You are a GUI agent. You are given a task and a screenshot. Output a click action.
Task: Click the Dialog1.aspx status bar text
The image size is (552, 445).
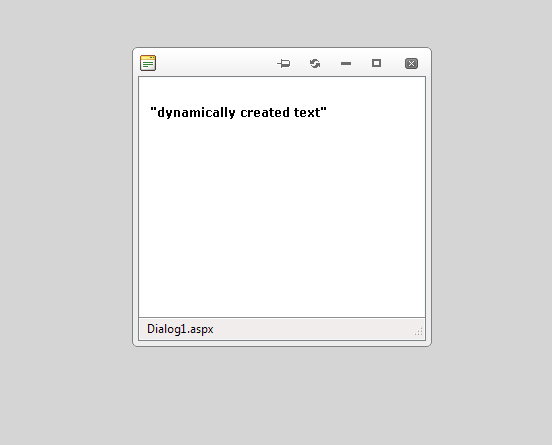tap(180, 329)
